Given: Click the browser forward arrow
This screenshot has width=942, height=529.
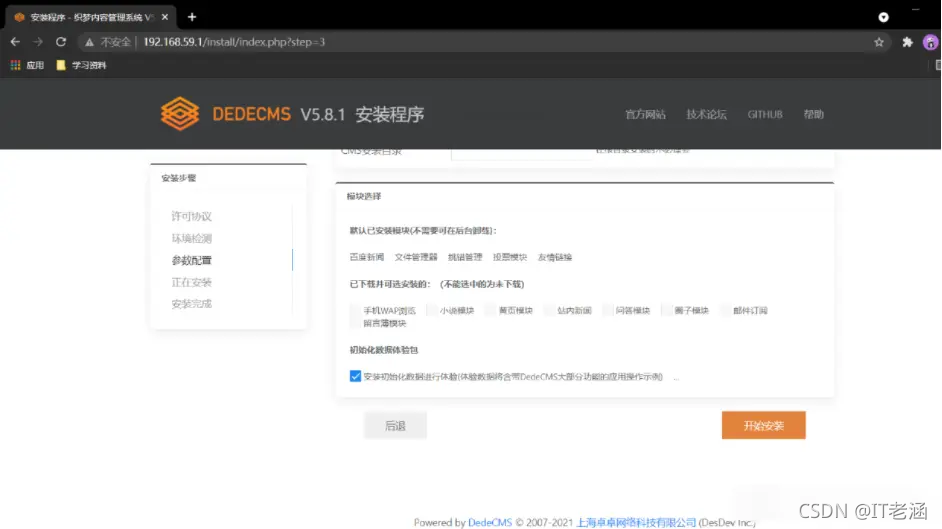Looking at the screenshot, I should (38, 42).
